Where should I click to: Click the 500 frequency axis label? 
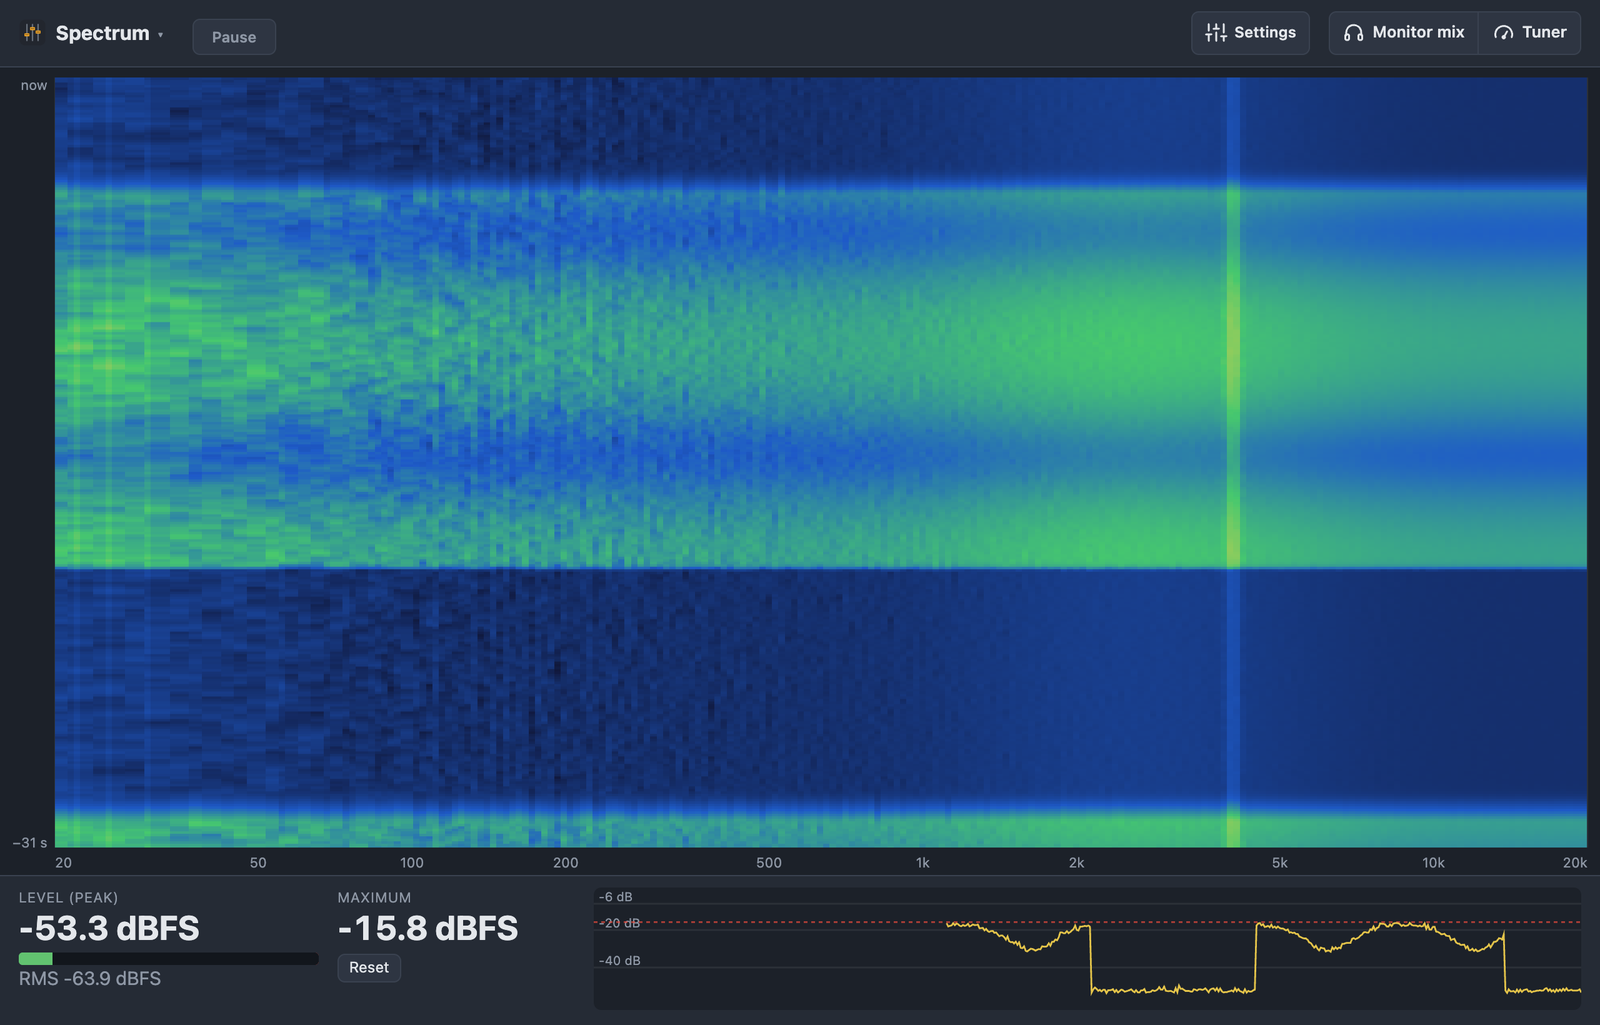769,863
